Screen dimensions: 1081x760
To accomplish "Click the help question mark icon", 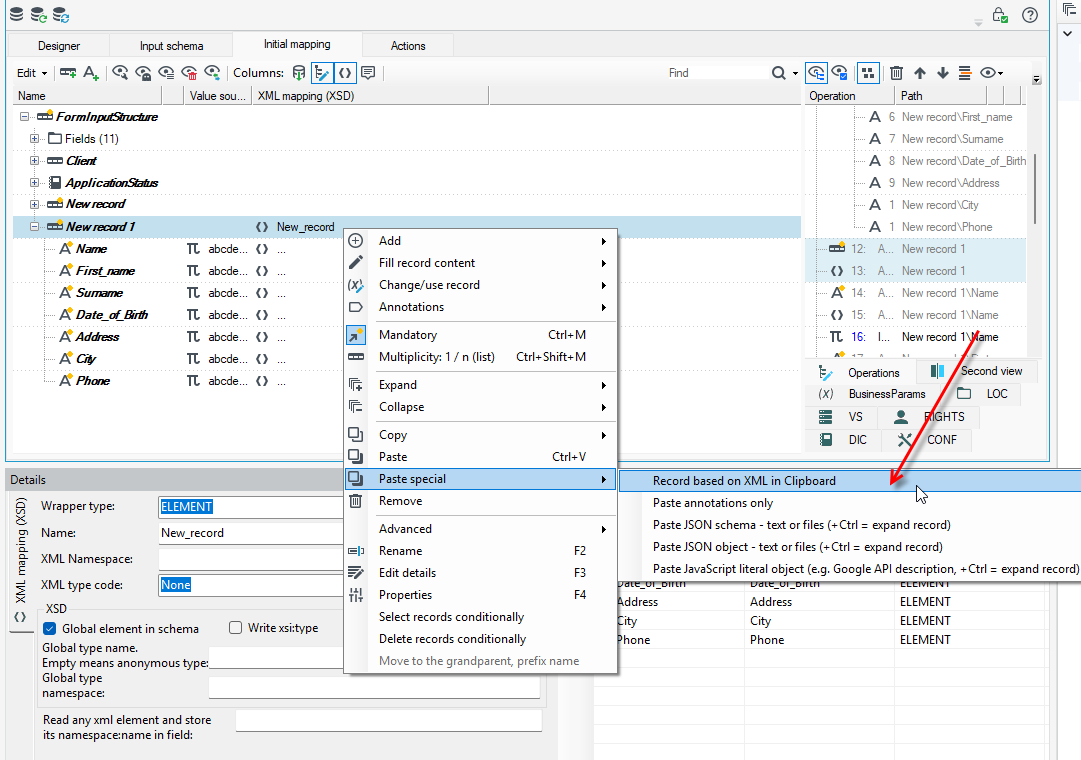I will coord(1030,14).
